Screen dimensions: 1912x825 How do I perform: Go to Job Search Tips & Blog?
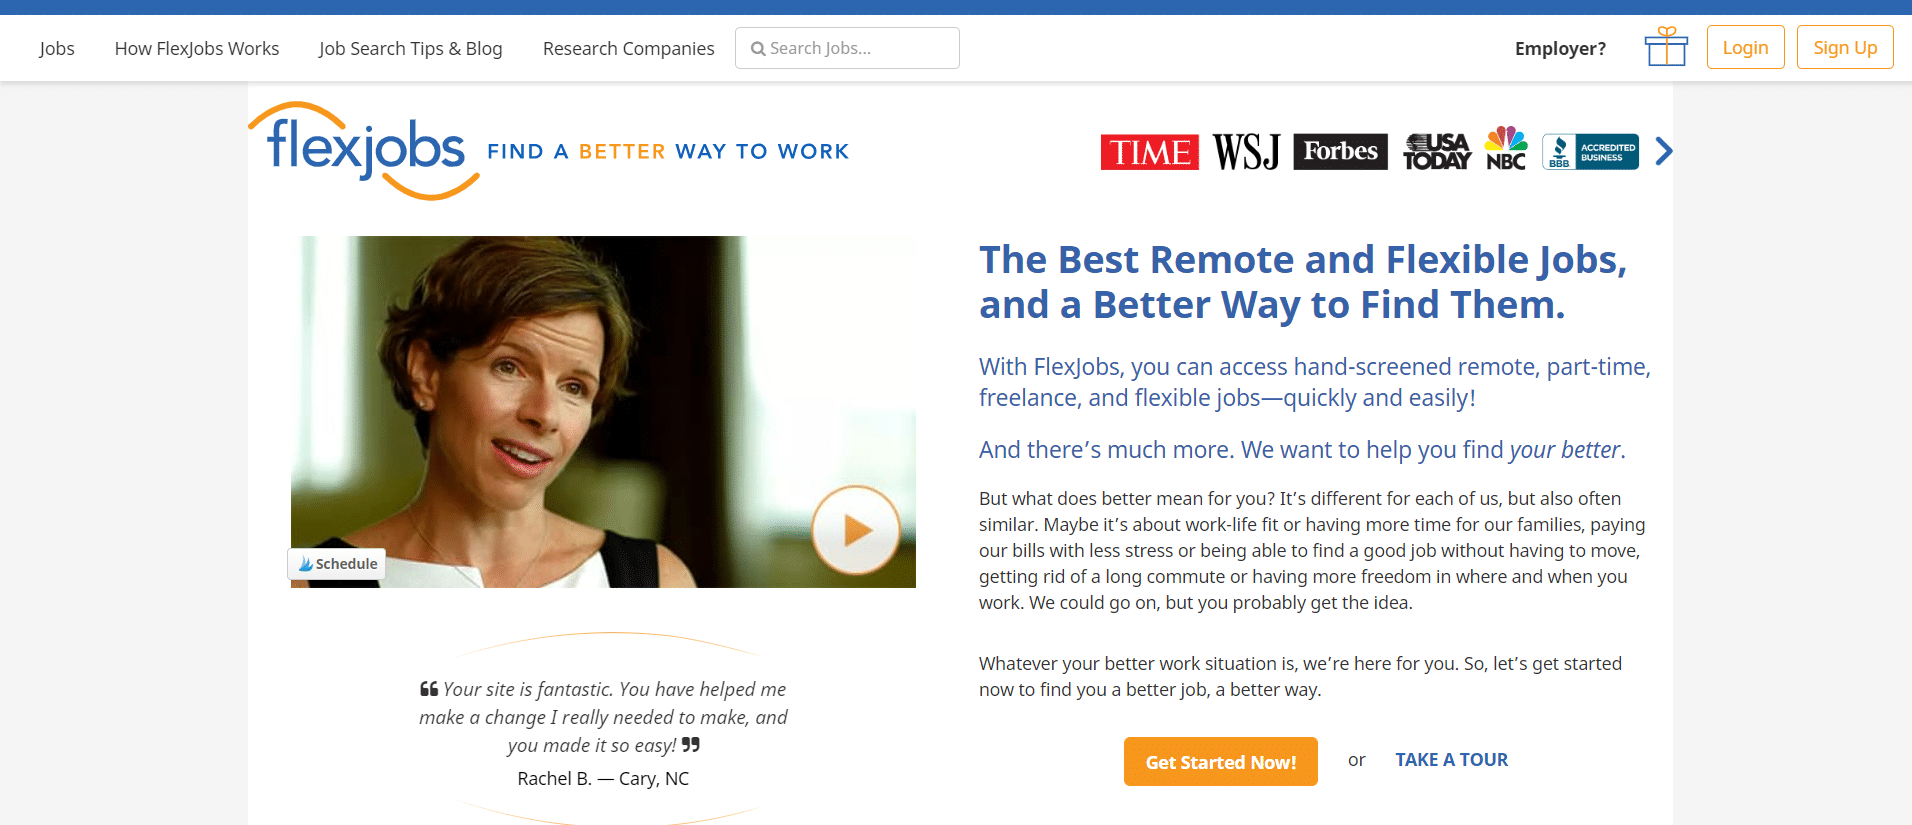pyautogui.click(x=411, y=48)
